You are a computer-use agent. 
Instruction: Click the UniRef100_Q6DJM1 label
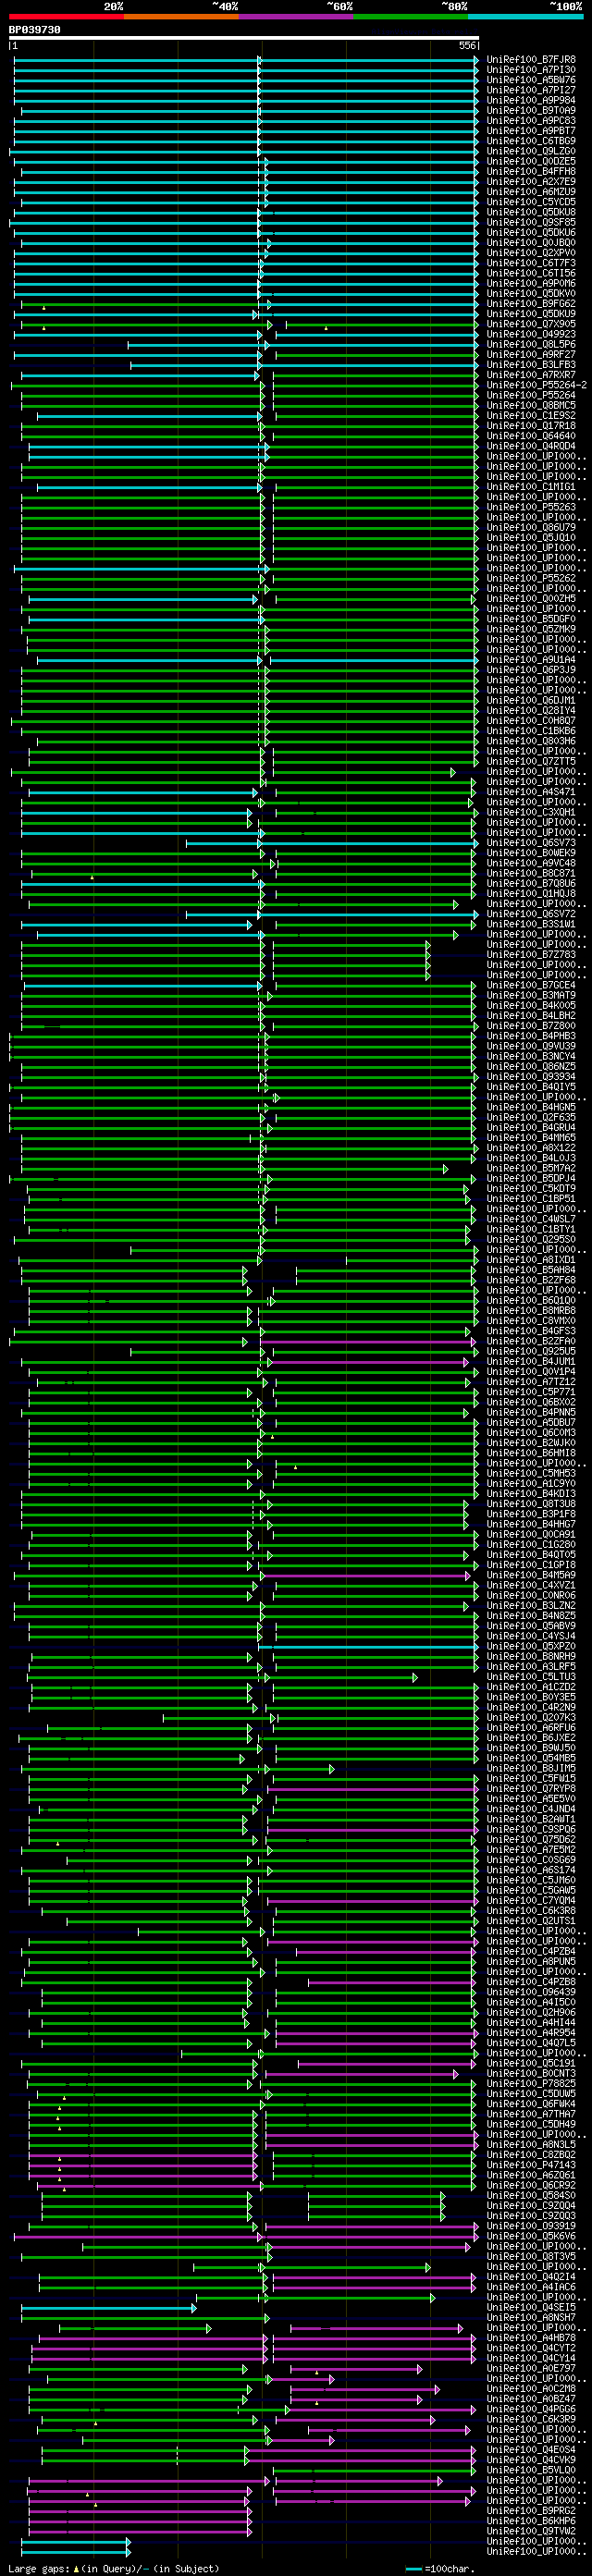pyautogui.click(x=531, y=701)
